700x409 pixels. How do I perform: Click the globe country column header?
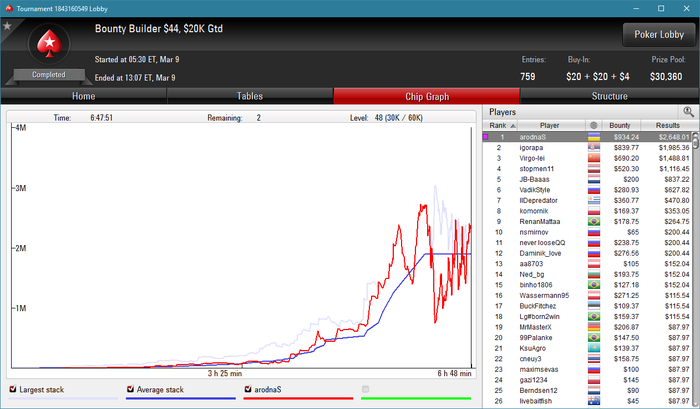pyautogui.click(x=594, y=125)
